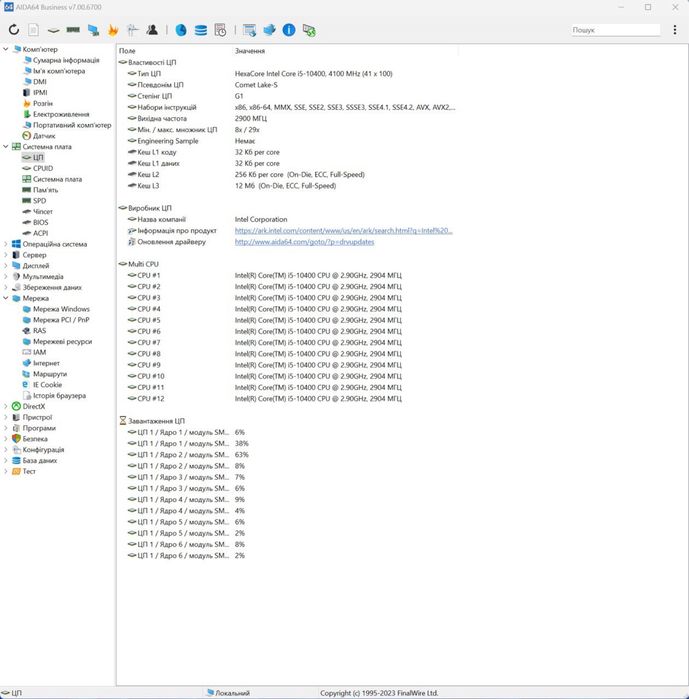Click the network monitors toolbar icon
The image size is (689, 699).
(93, 30)
